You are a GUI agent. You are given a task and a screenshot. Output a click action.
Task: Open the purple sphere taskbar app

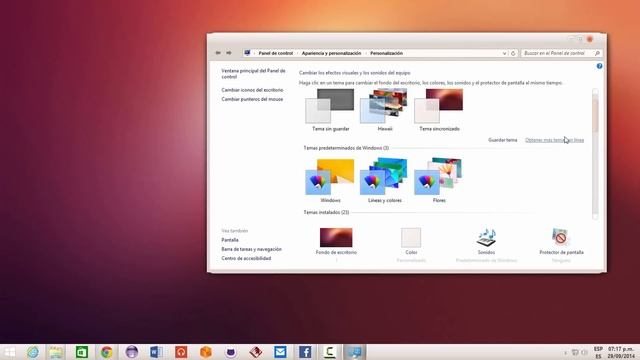point(131,352)
